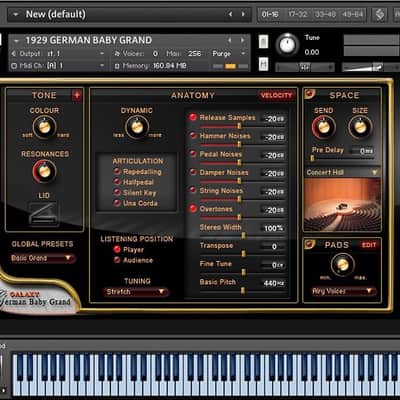Click the Size knob in Space
The width and height of the screenshot is (400, 400).
pos(360,127)
